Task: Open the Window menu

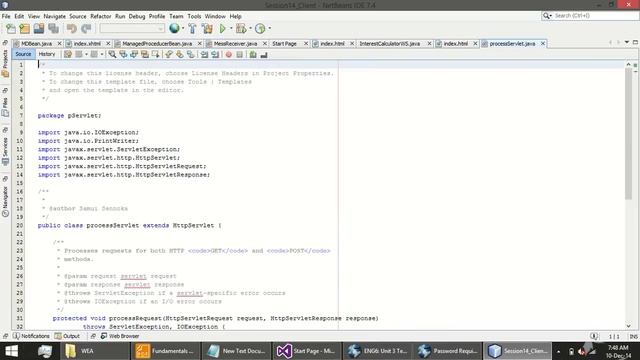Action: pyautogui.click(x=215, y=16)
